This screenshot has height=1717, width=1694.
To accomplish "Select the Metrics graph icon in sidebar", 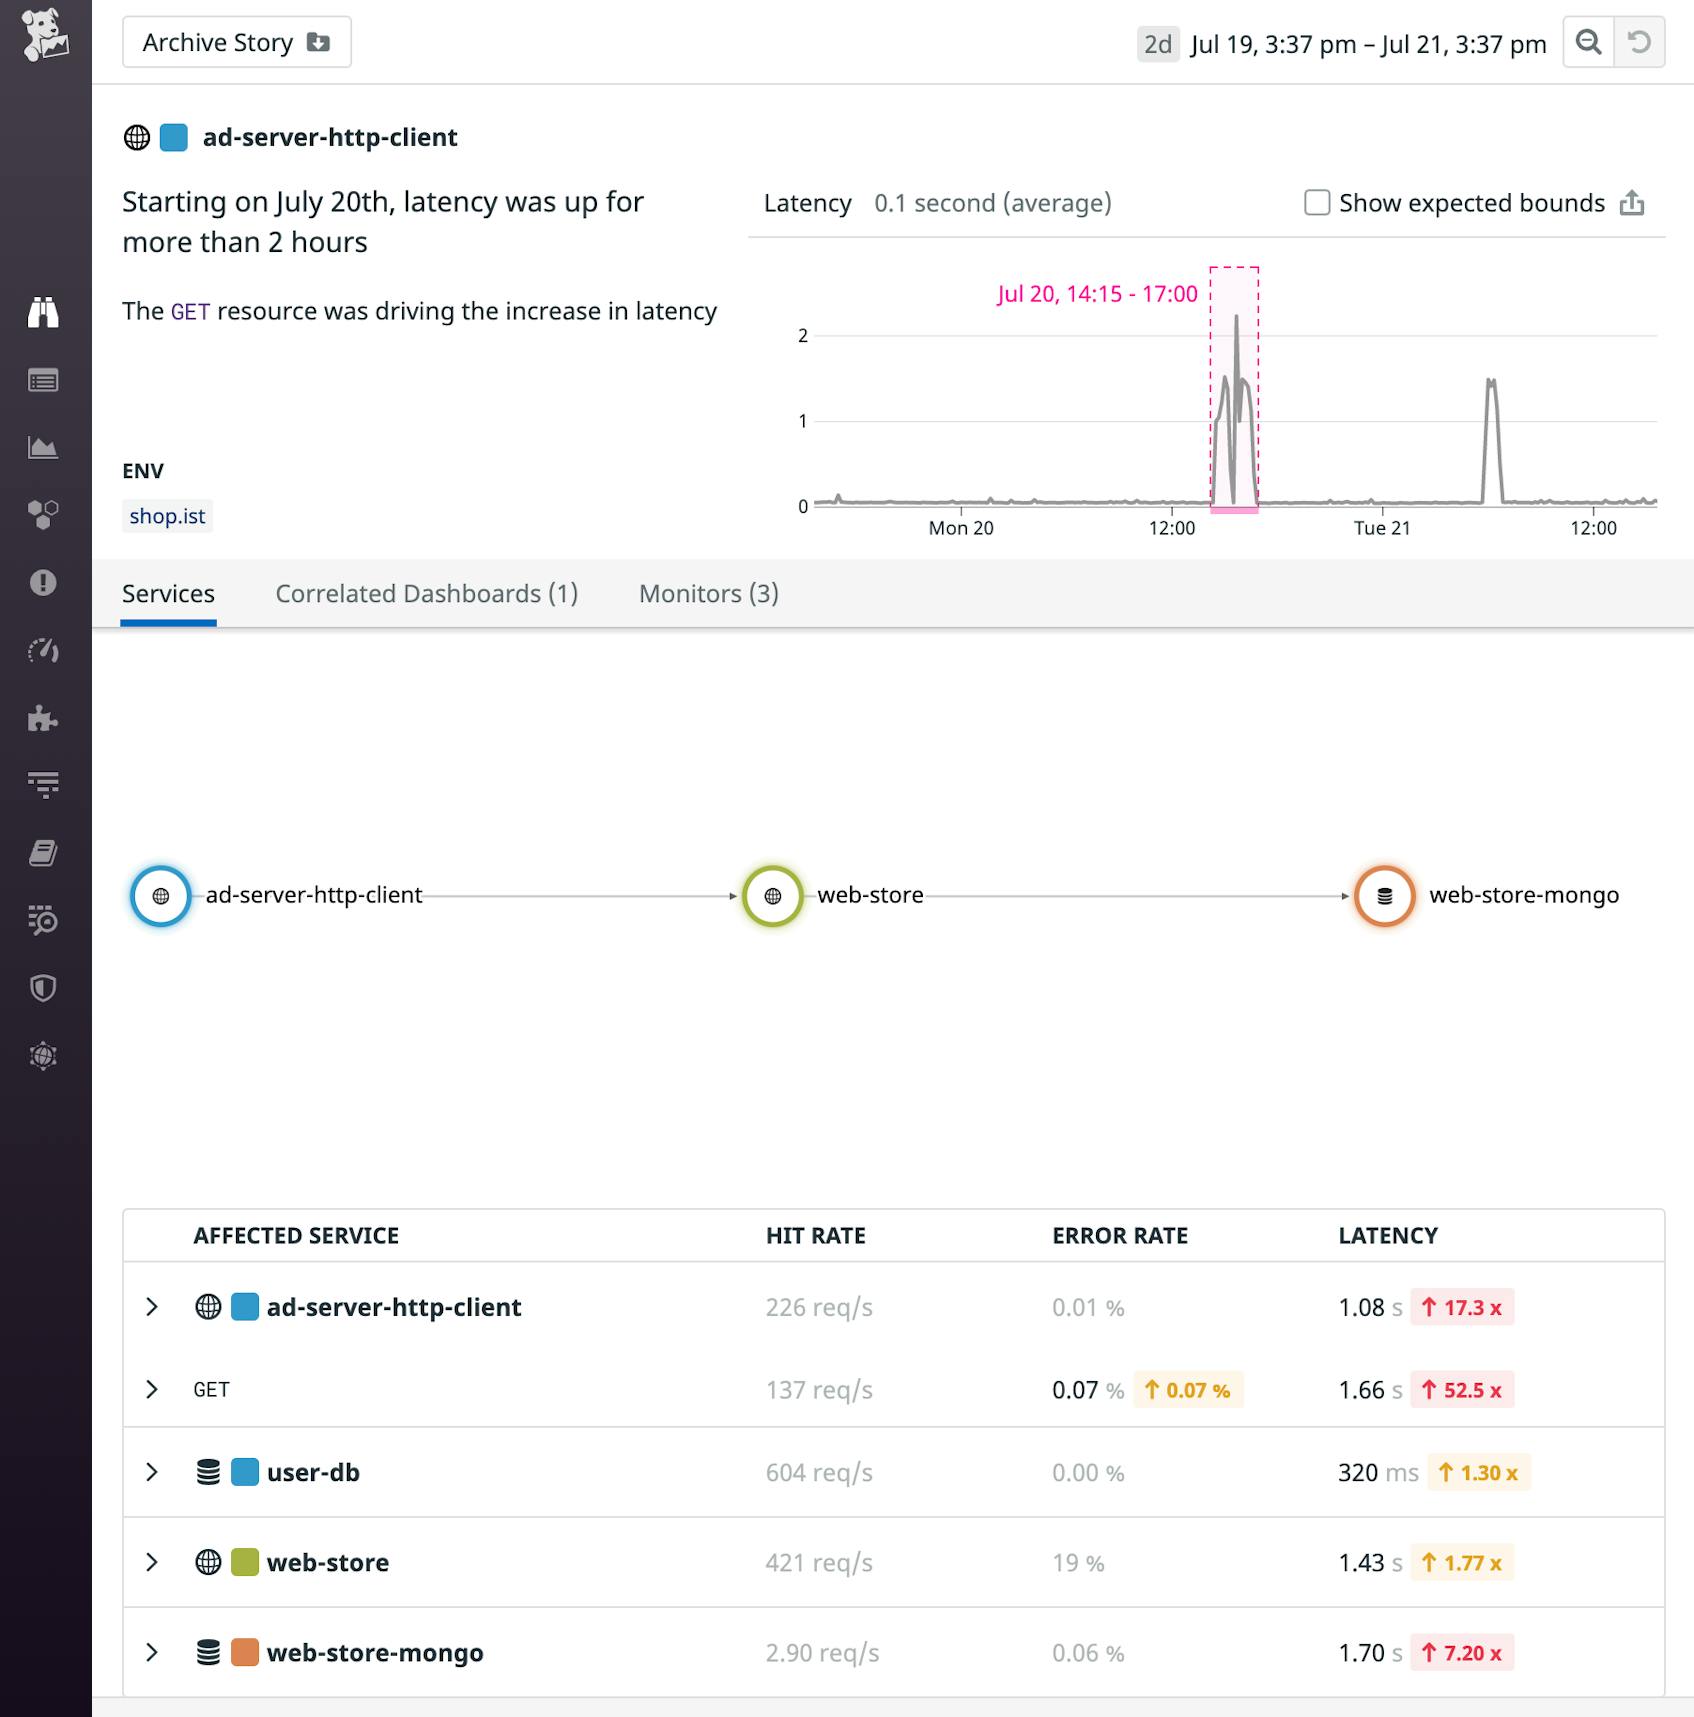I will click(44, 447).
